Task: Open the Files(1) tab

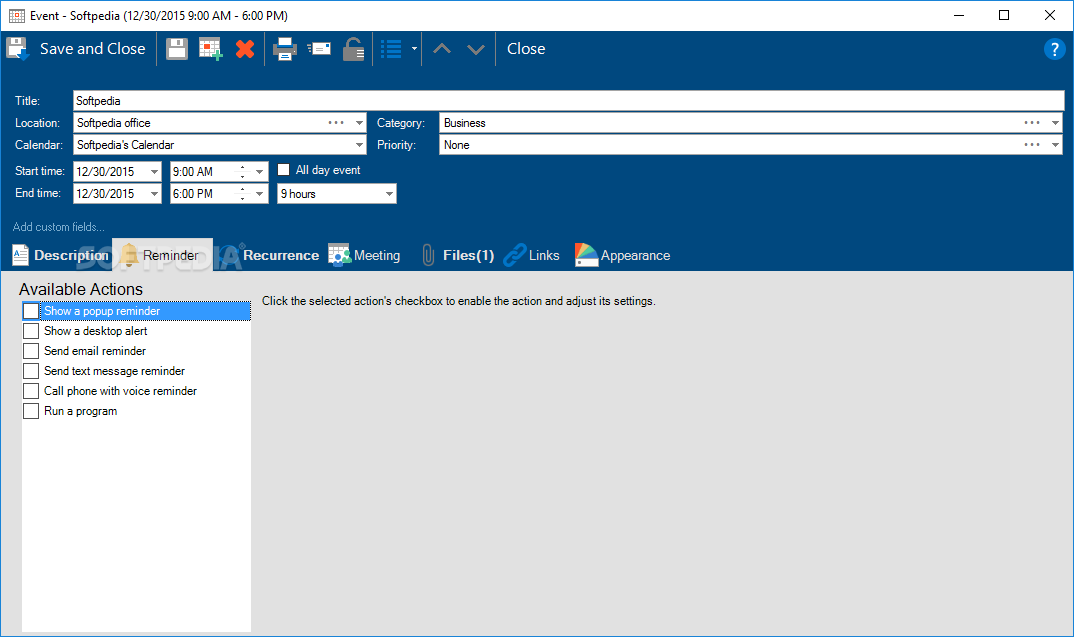Action: click(458, 255)
